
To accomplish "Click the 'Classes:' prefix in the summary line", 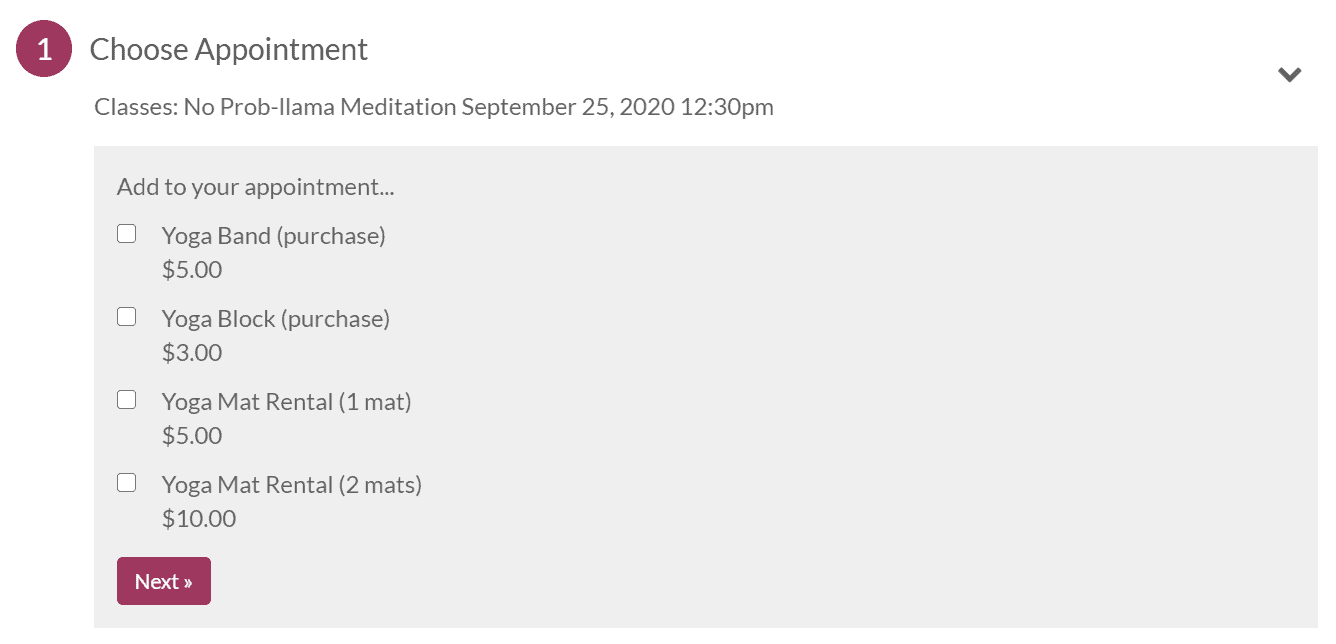I will (136, 107).
